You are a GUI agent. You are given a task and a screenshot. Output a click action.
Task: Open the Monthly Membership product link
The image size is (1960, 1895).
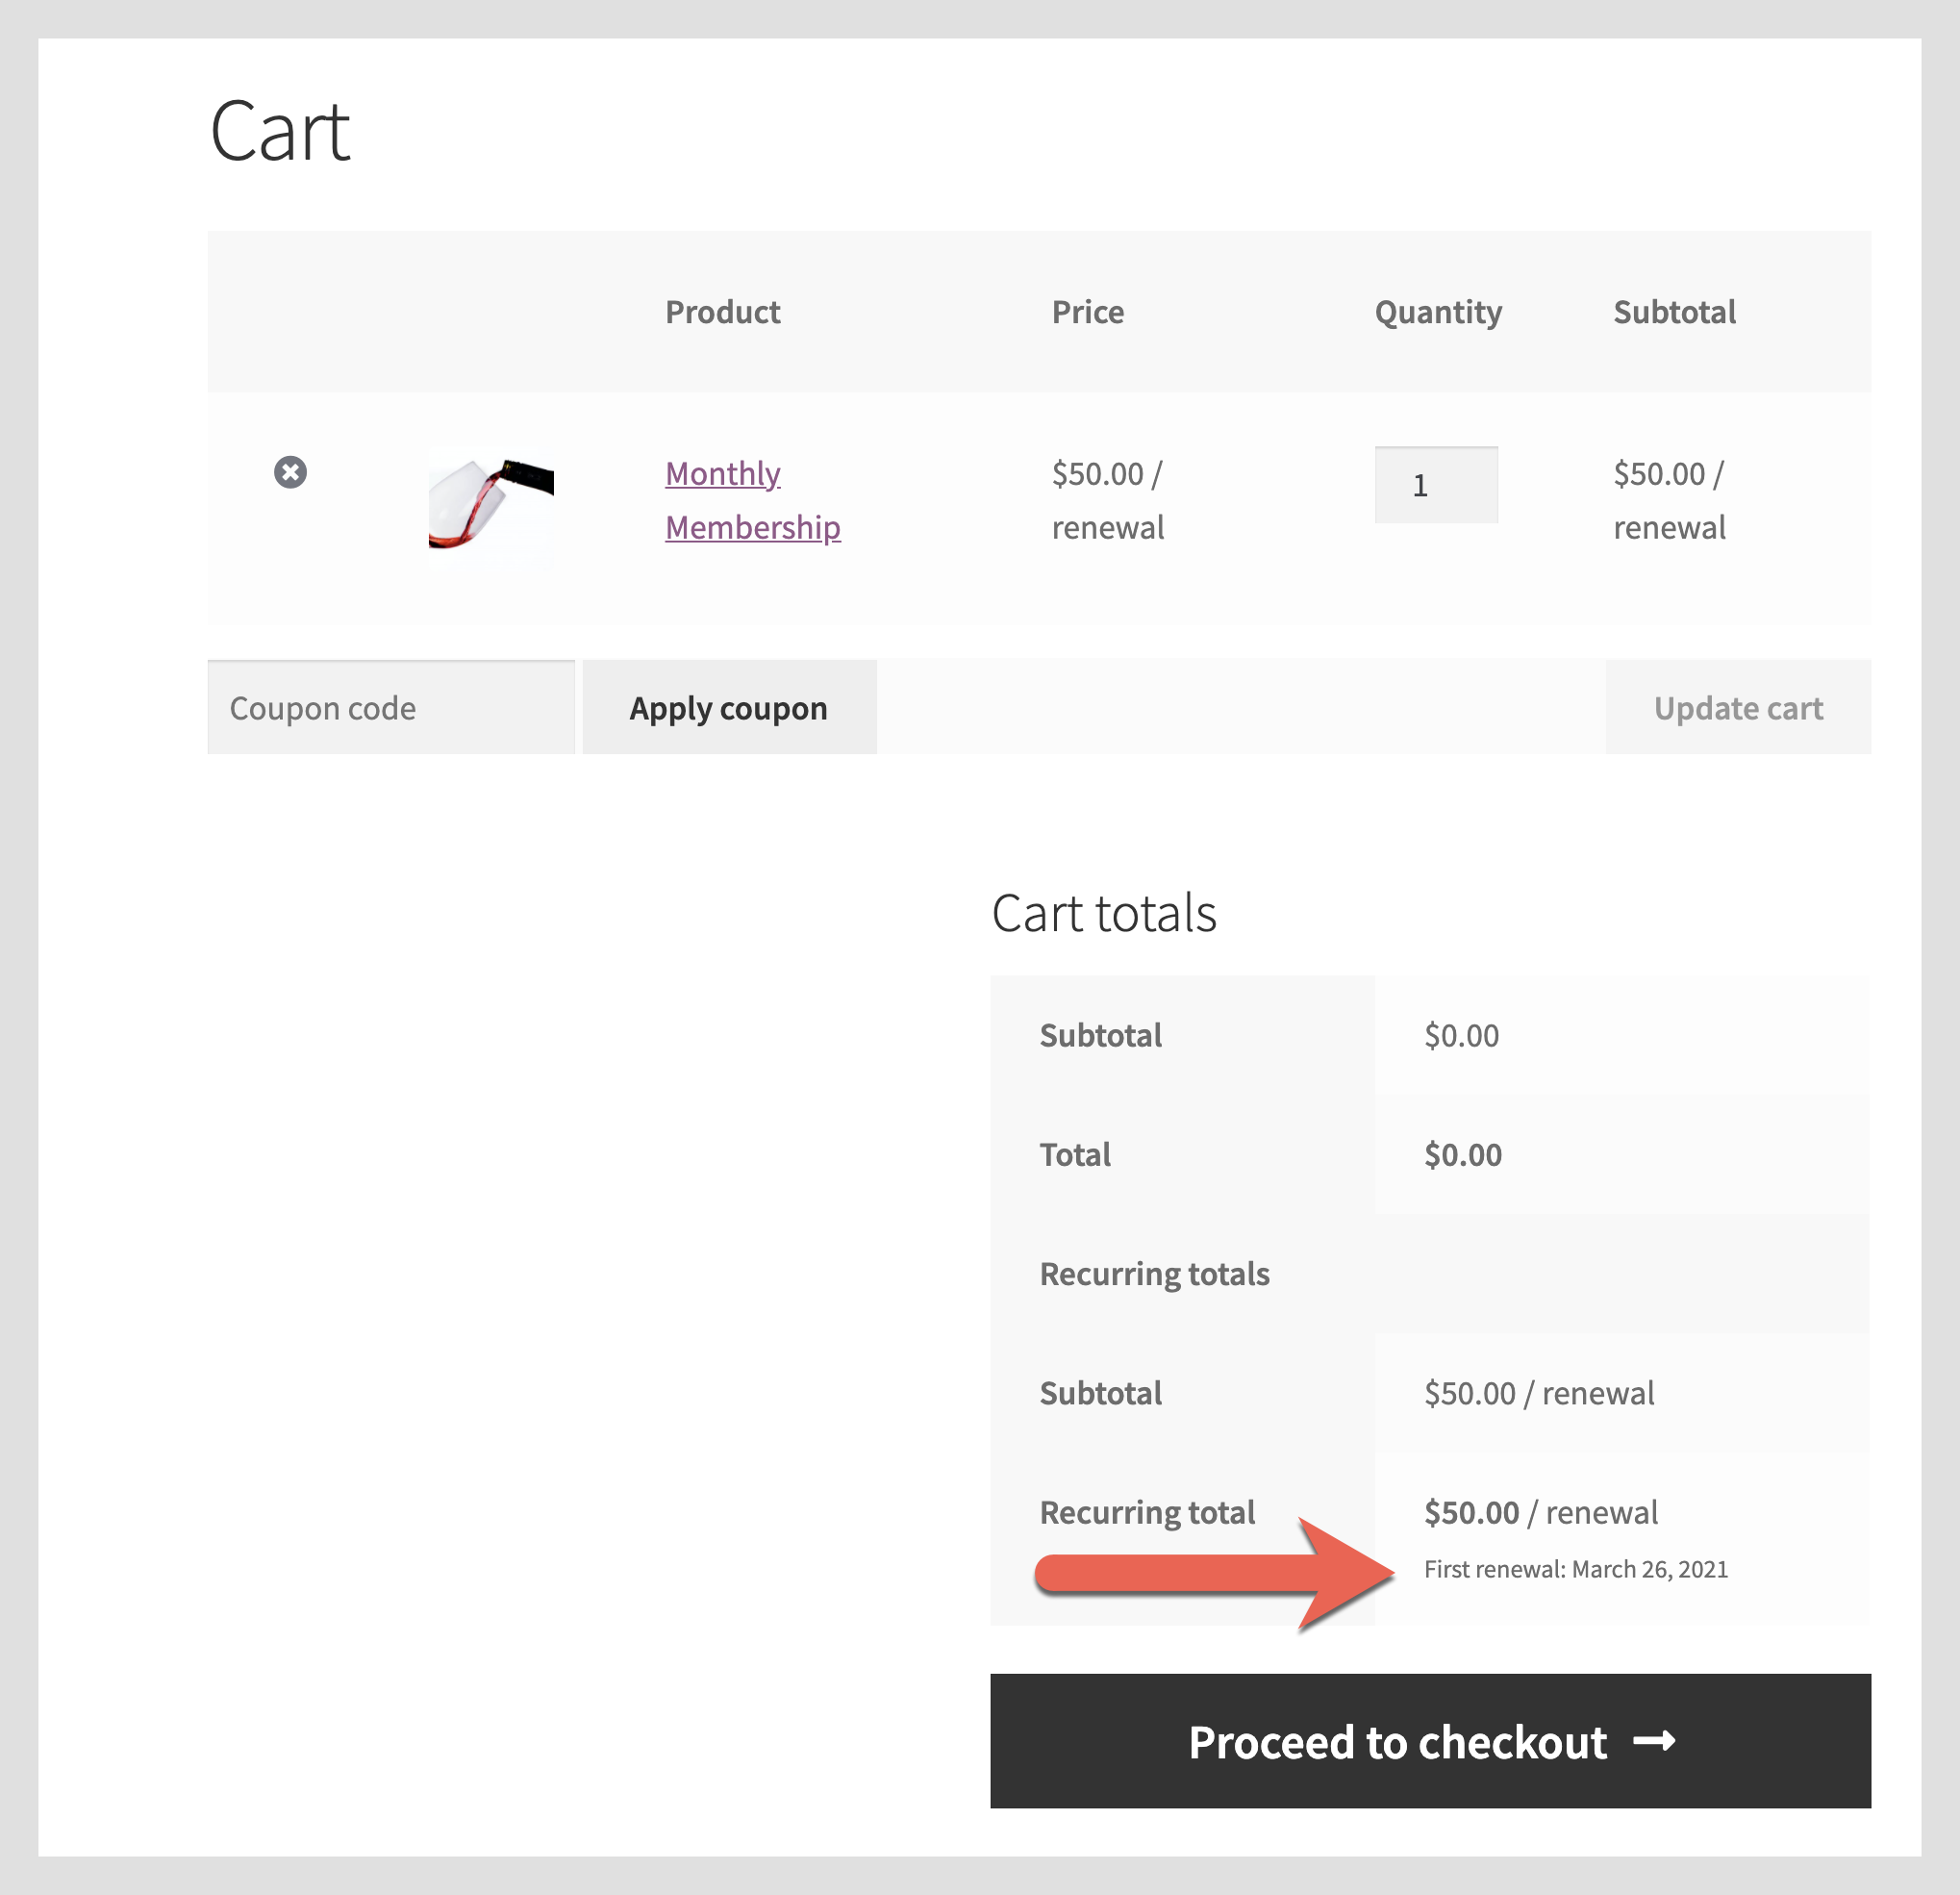(x=752, y=500)
